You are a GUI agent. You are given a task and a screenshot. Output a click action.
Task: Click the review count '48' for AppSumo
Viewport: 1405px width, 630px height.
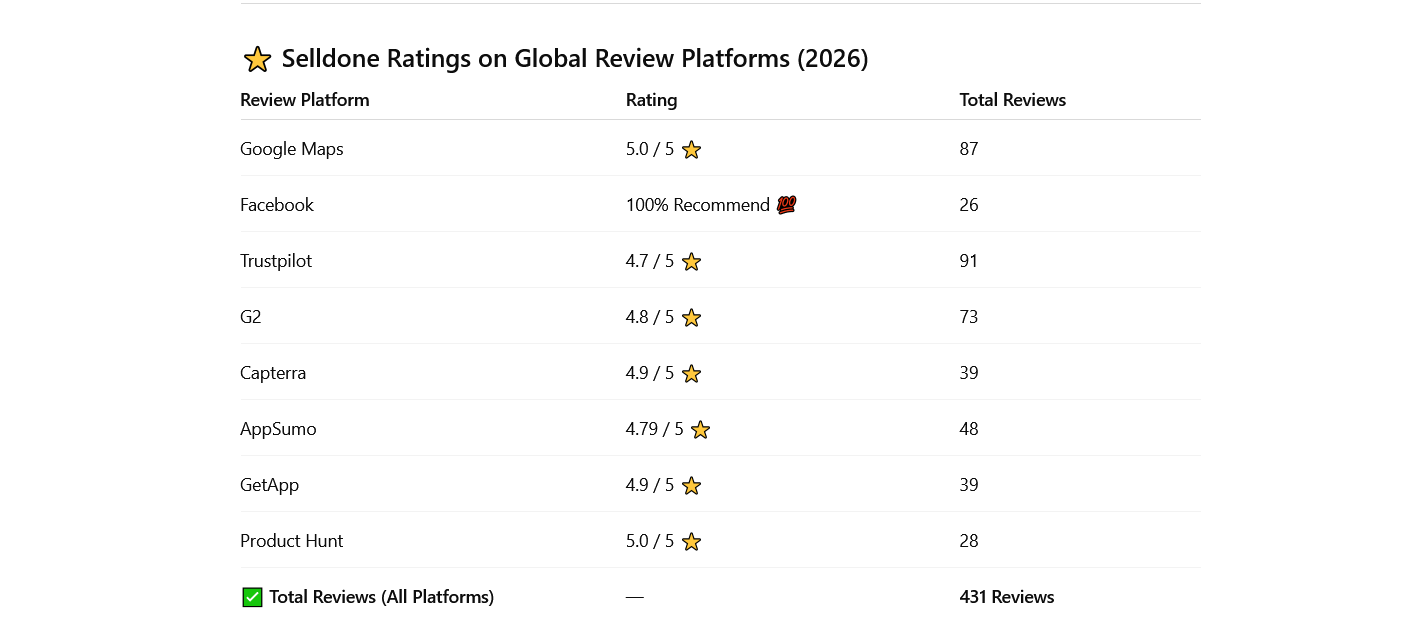969,429
